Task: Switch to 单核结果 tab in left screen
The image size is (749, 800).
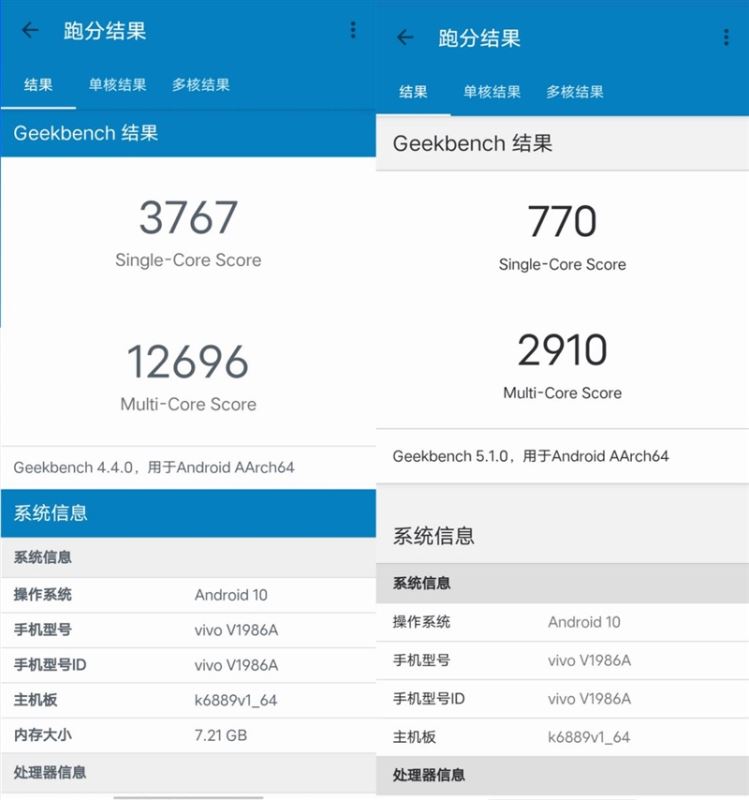Action: coord(117,85)
